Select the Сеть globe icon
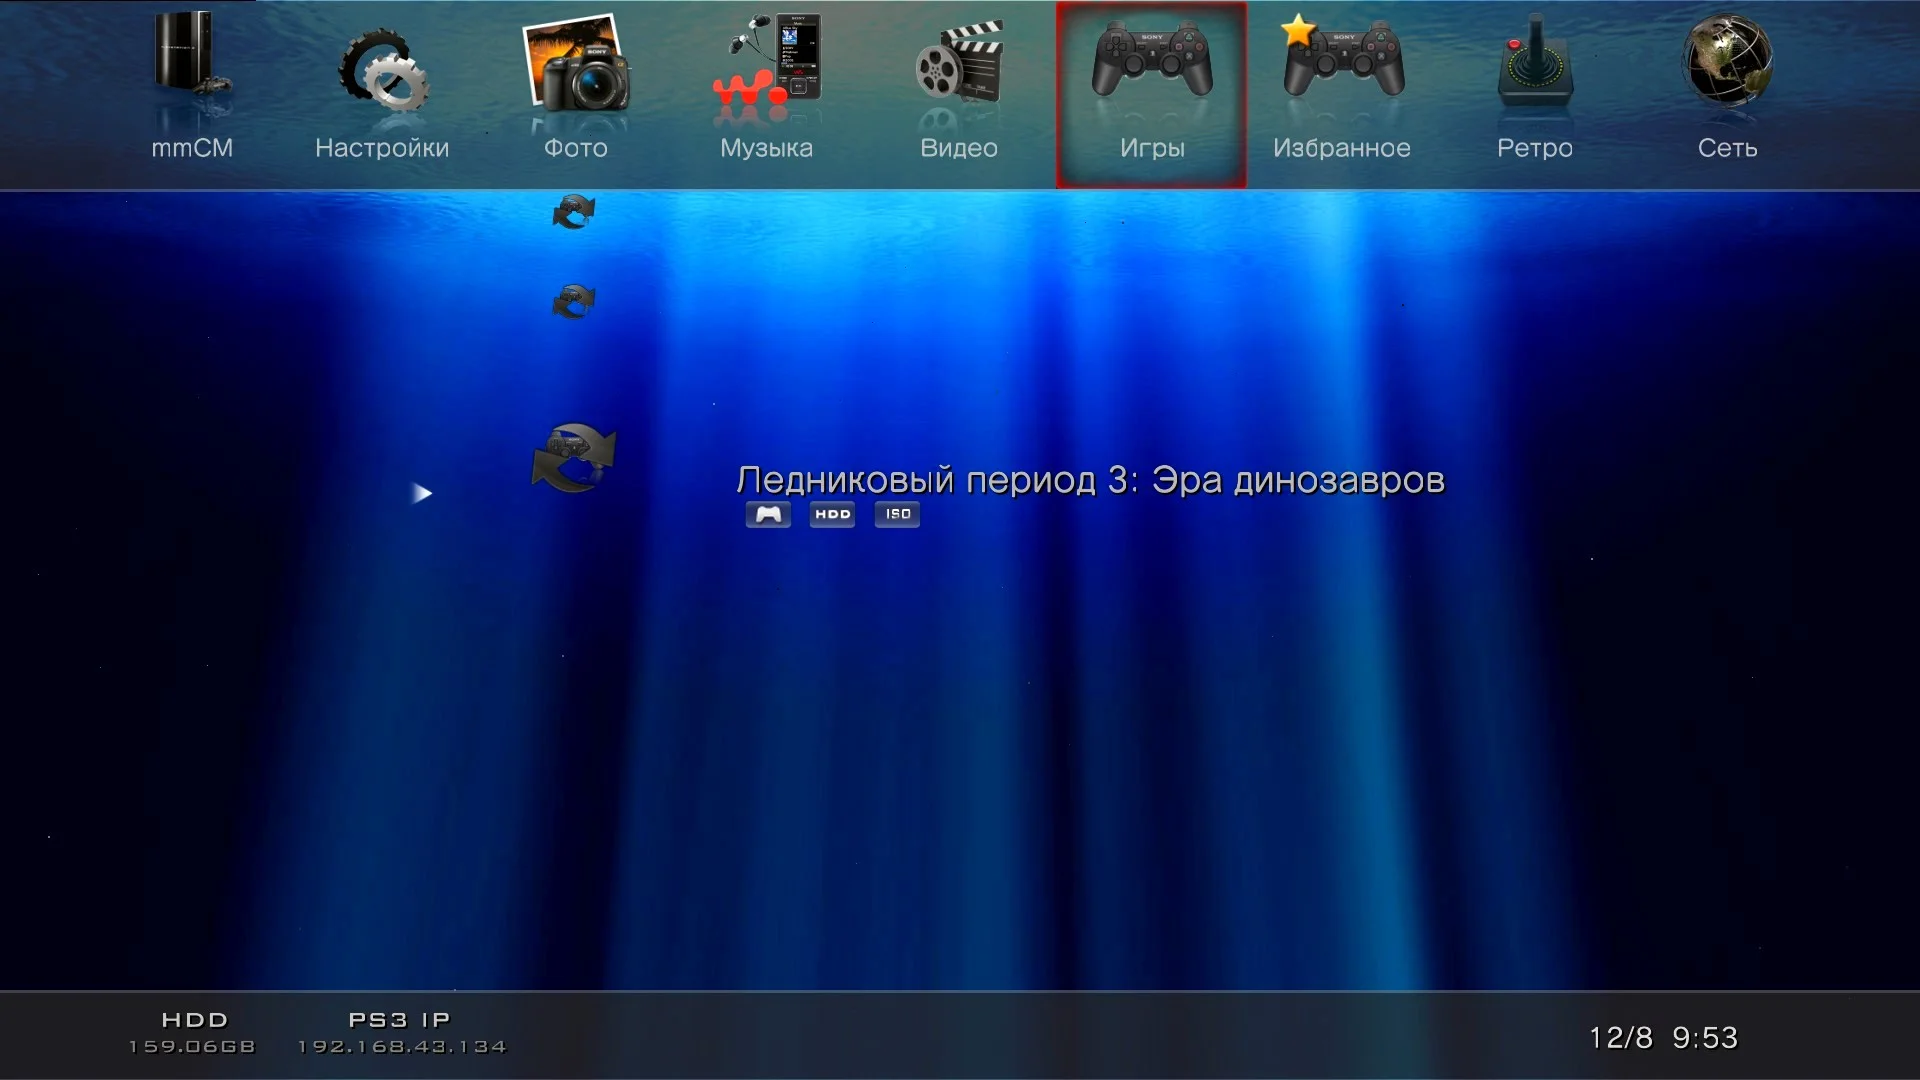 tap(1727, 60)
